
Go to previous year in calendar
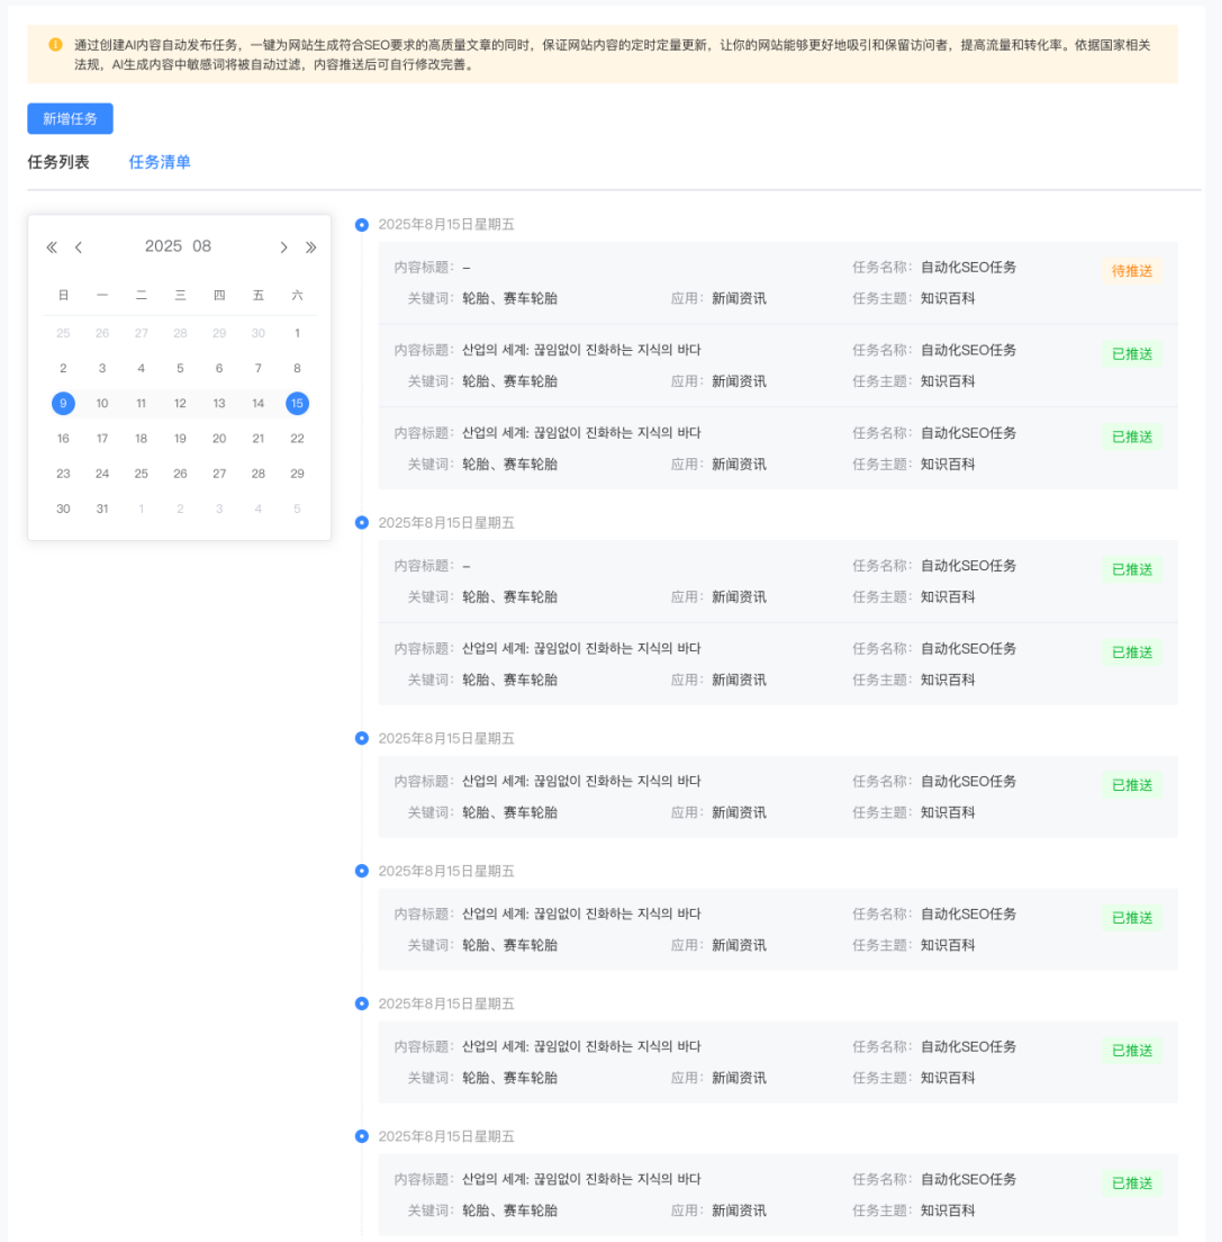52,247
